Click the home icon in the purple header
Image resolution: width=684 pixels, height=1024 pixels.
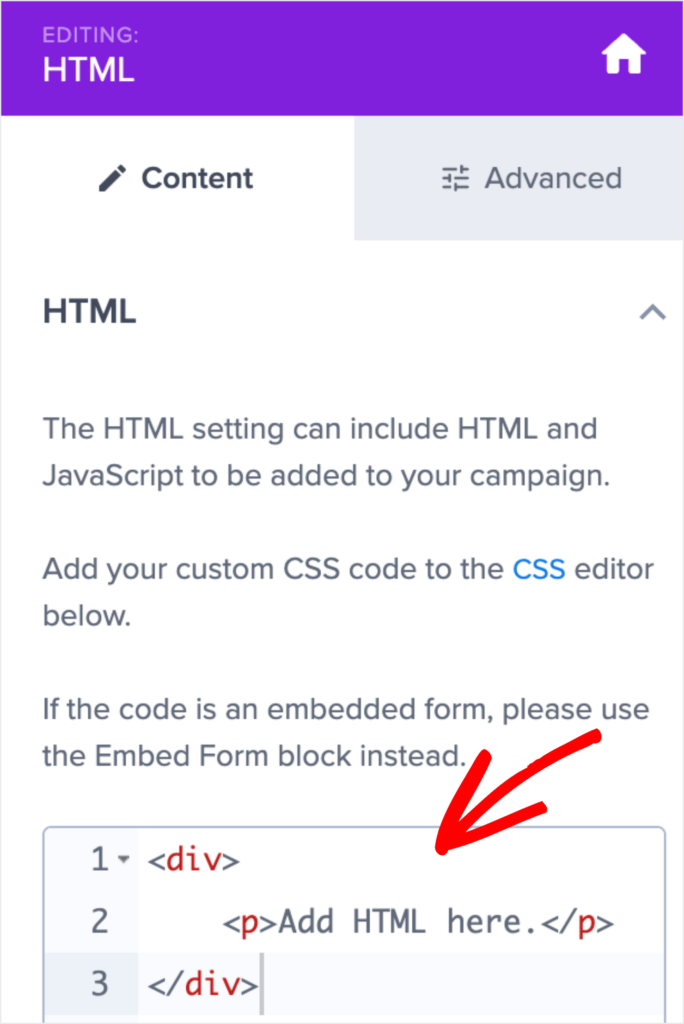622,54
